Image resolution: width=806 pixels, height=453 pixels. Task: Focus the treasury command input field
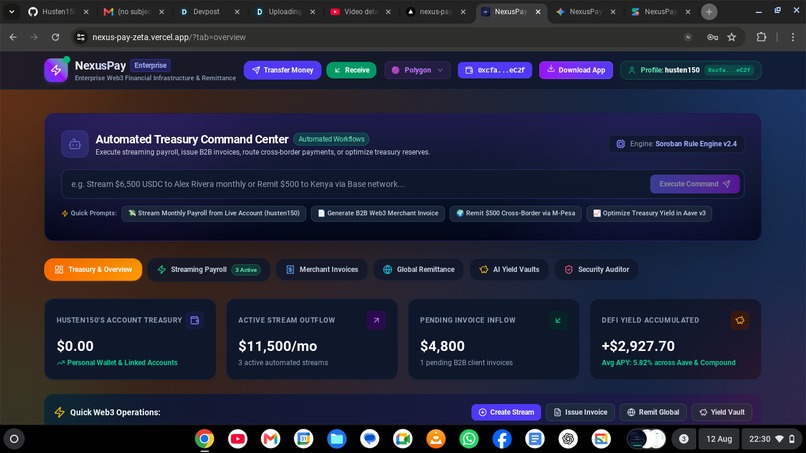[355, 184]
